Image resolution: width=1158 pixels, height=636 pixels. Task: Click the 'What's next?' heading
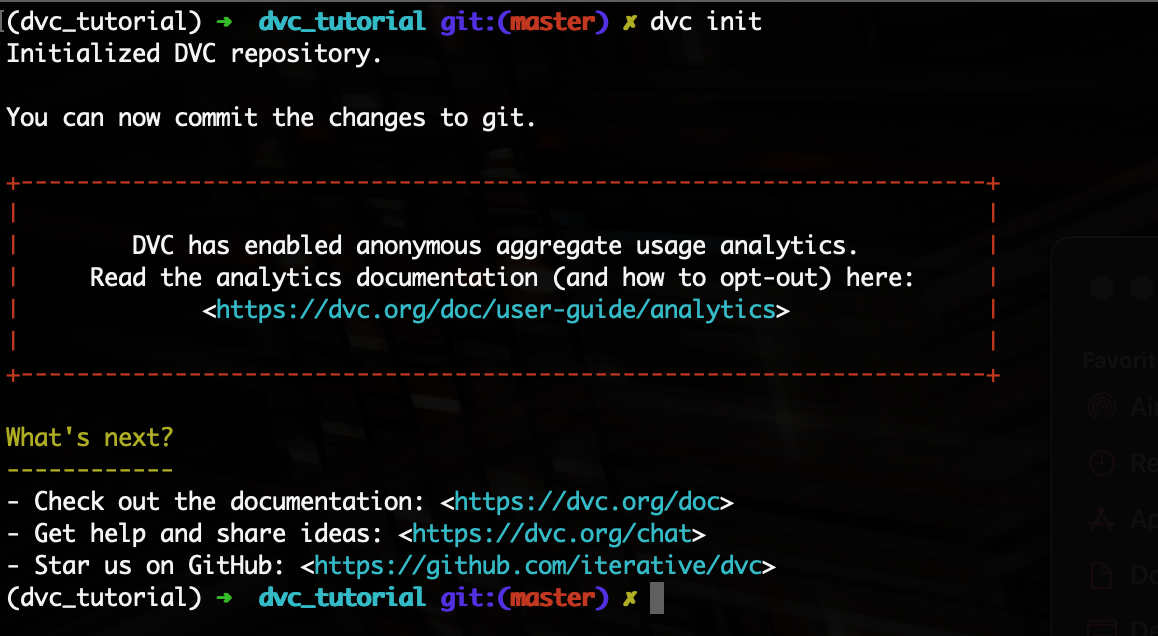pos(89,437)
